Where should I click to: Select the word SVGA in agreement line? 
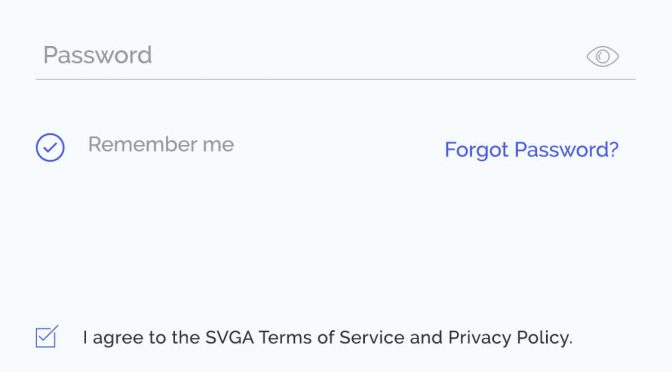(x=229, y=338)
